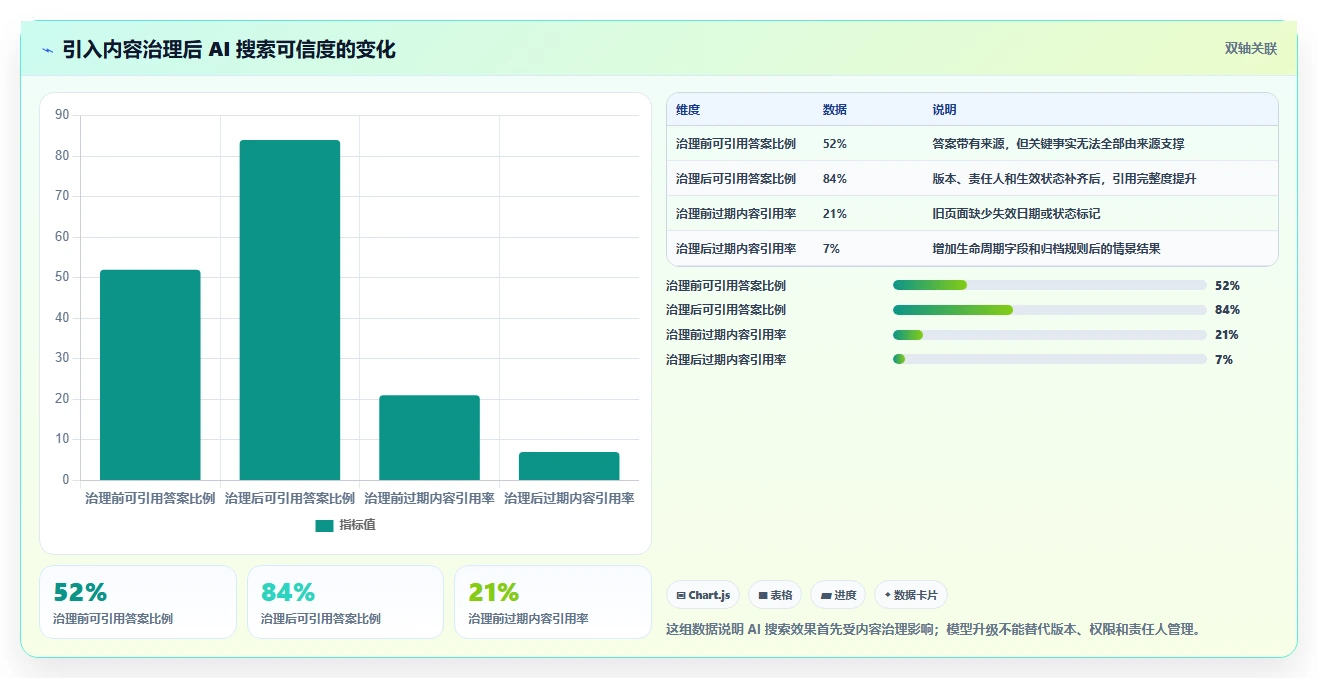Click progress list label 治理后过期内容引用率
1318x678 pixels.
(x=726, y=360)
